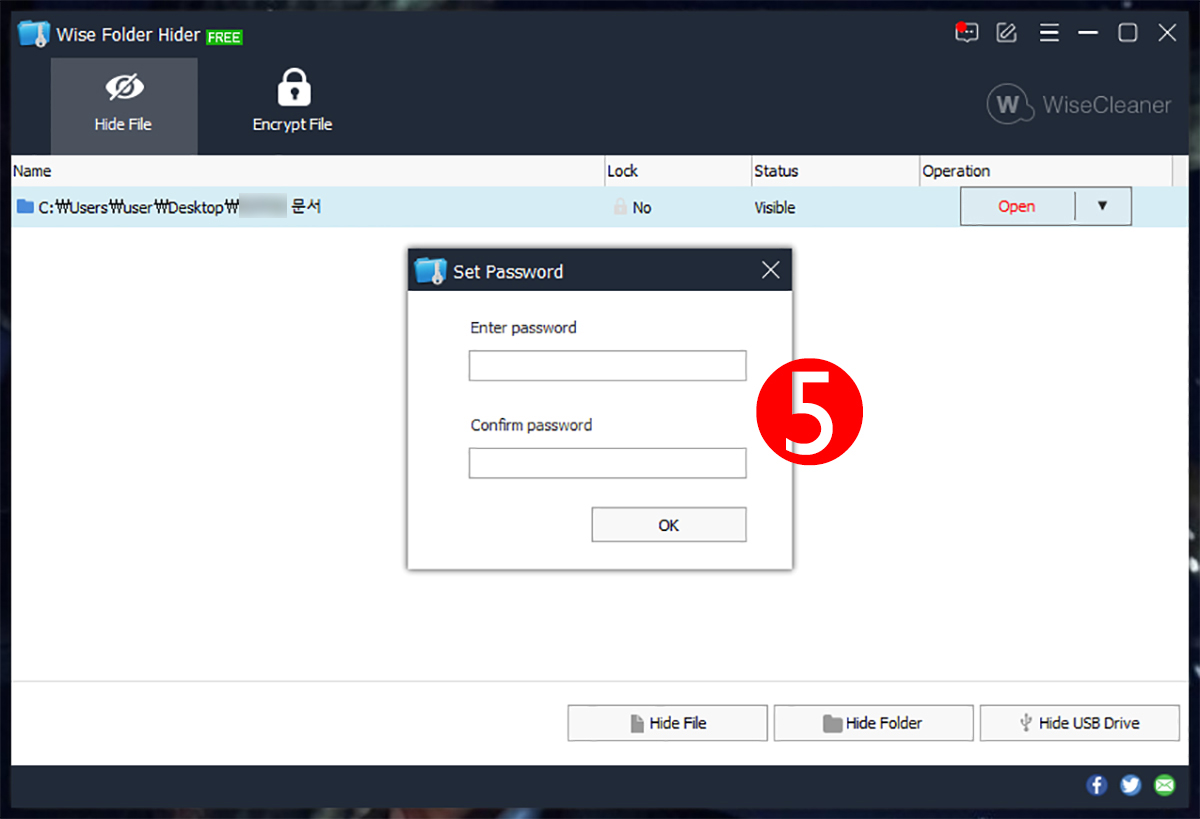Close the Set Password dialog
This screenshot has width=1200, height=819.
770,270
